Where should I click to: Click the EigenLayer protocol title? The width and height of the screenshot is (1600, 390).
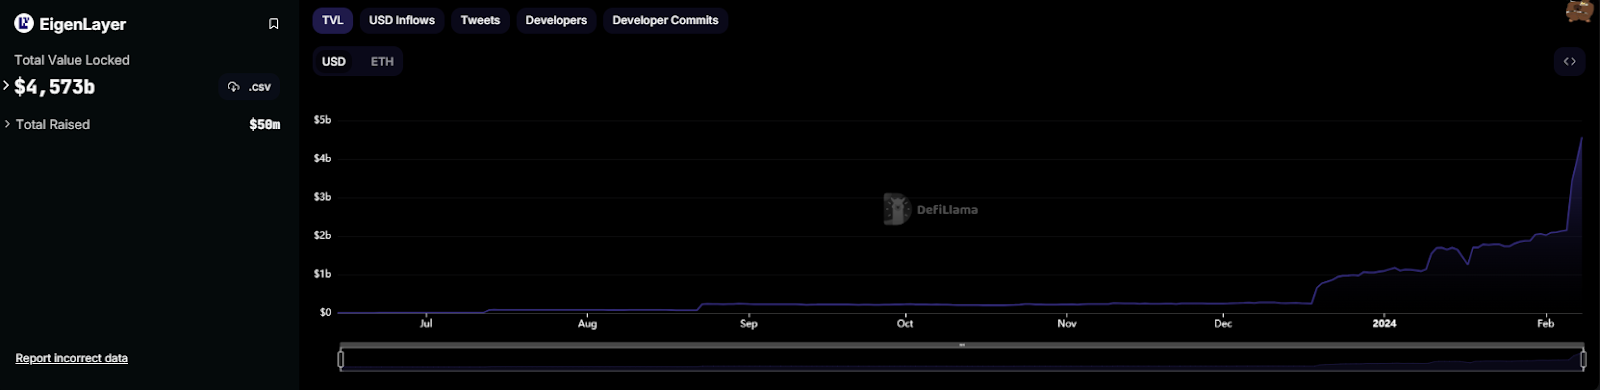83,24
